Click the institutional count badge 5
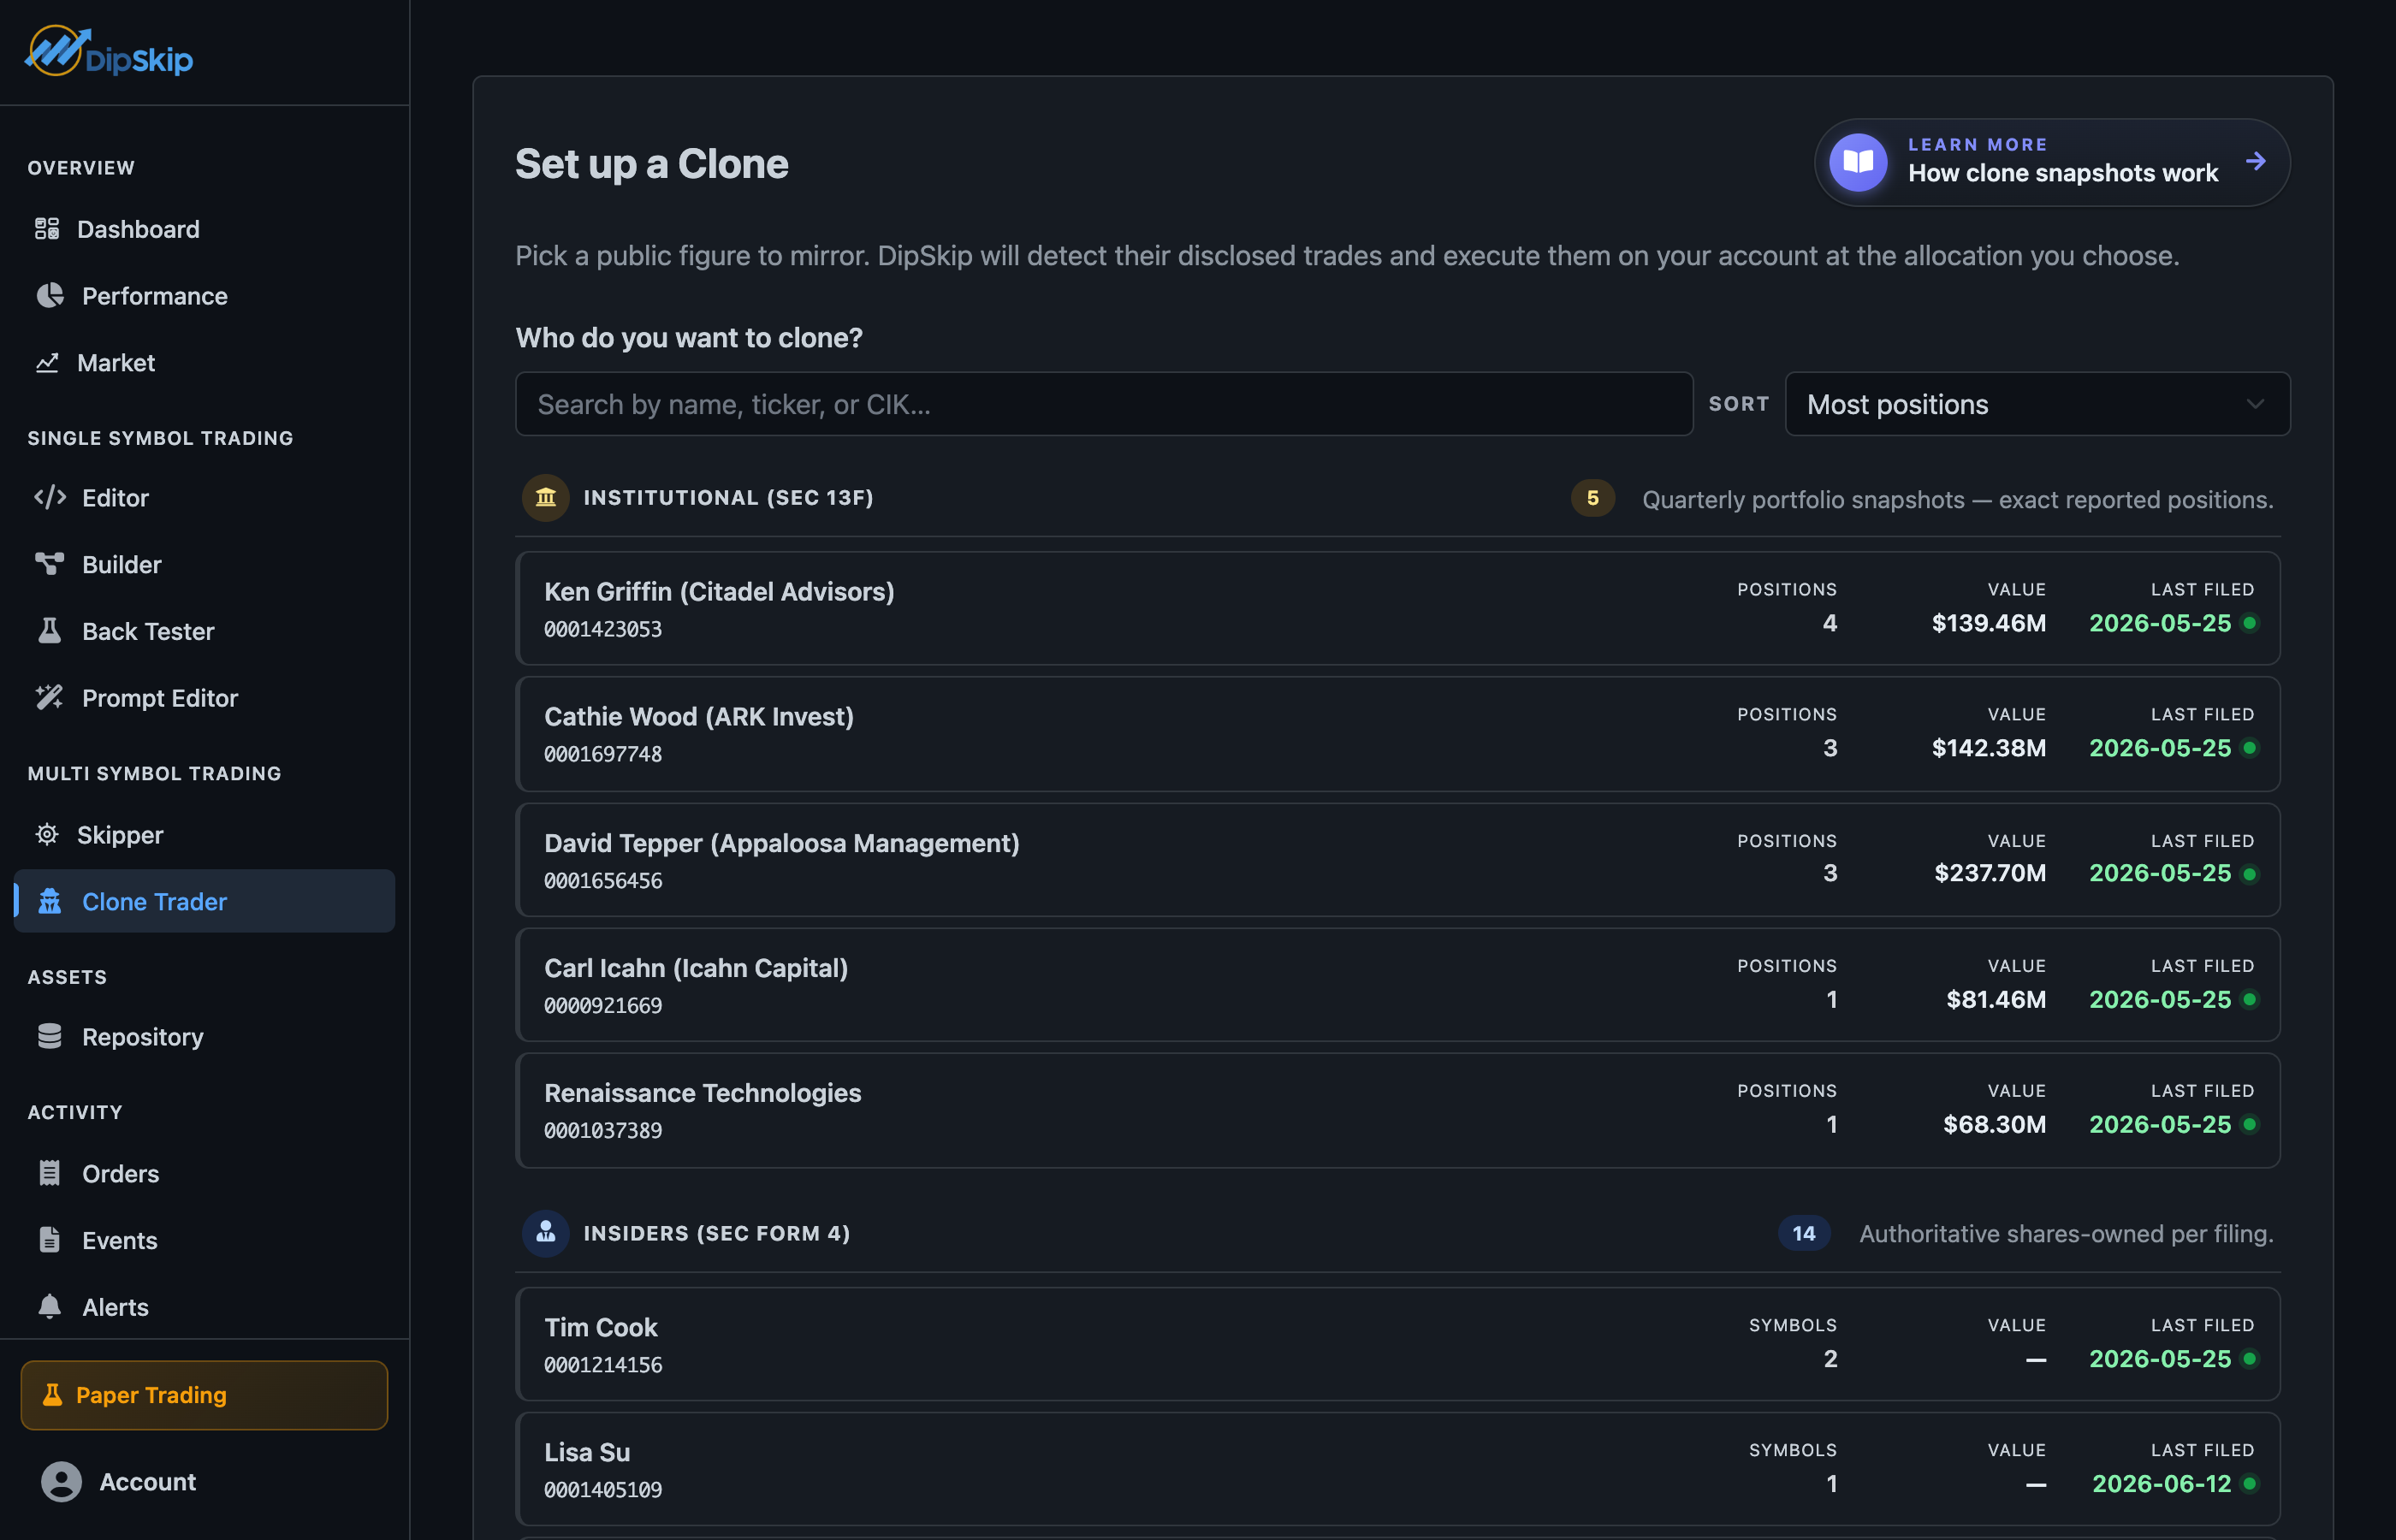Image resolution: width=2396 pixels, height=1540 pixels. pos(1592,498)
